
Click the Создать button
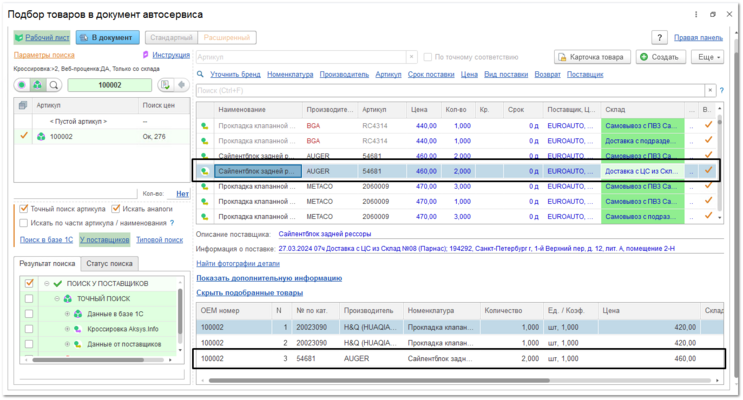tap(660, 57)
